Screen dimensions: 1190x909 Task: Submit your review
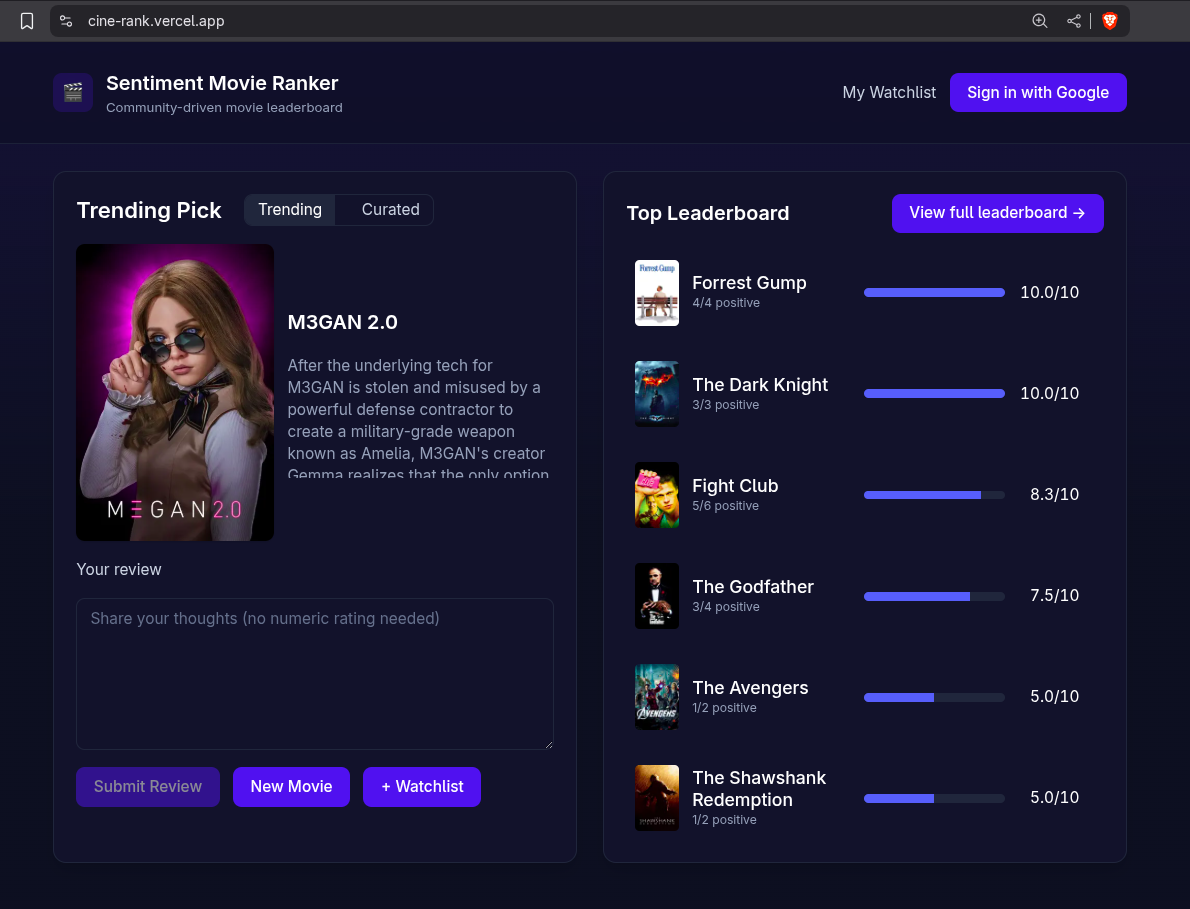click(147, 787)
